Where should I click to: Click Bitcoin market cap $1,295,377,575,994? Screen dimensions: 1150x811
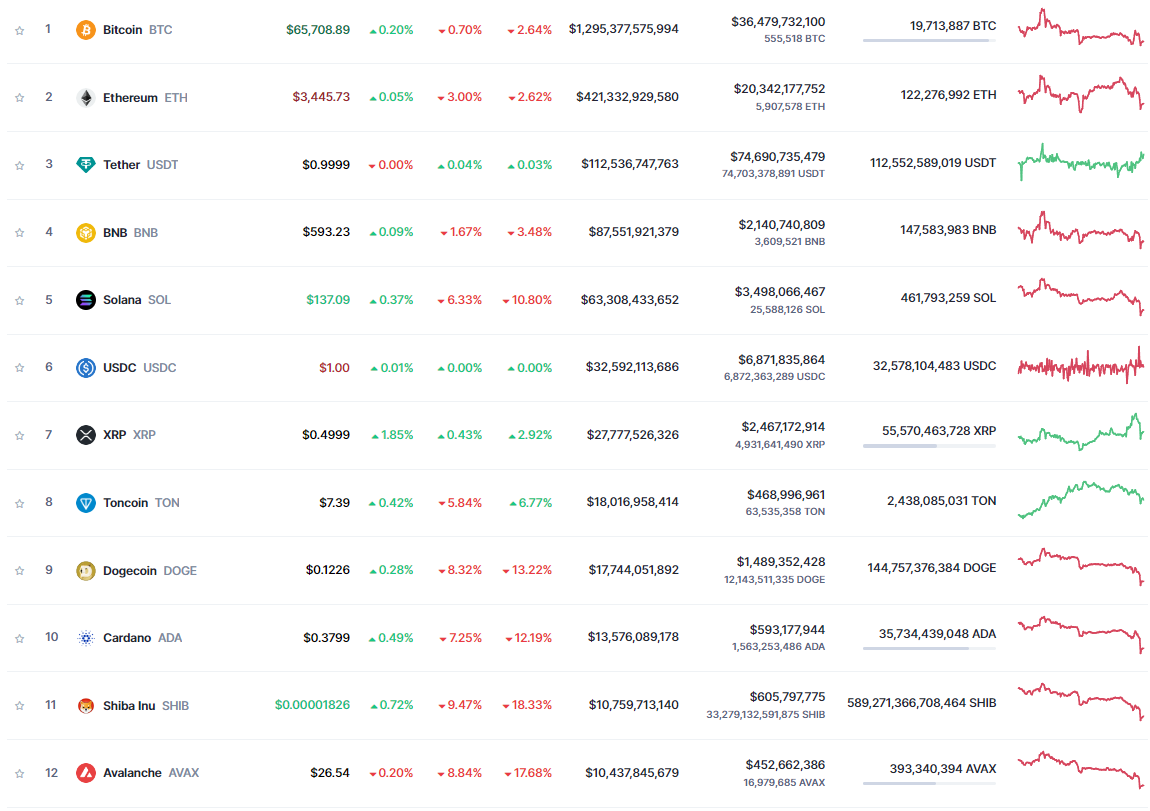[623, 29]
